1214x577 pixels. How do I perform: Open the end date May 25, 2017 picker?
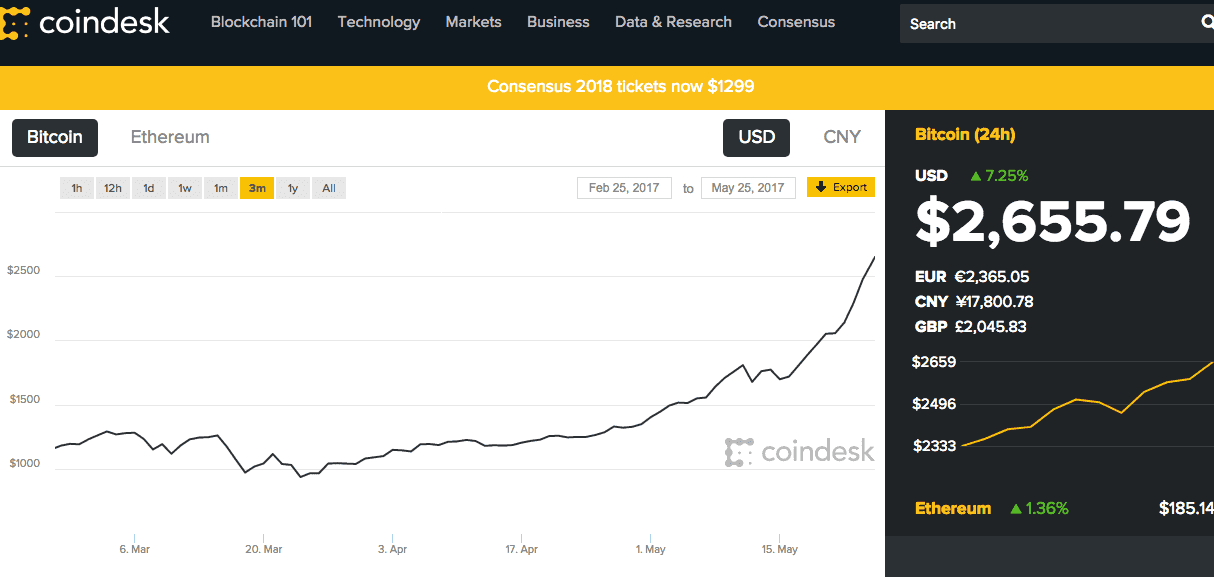coord(748,188)
